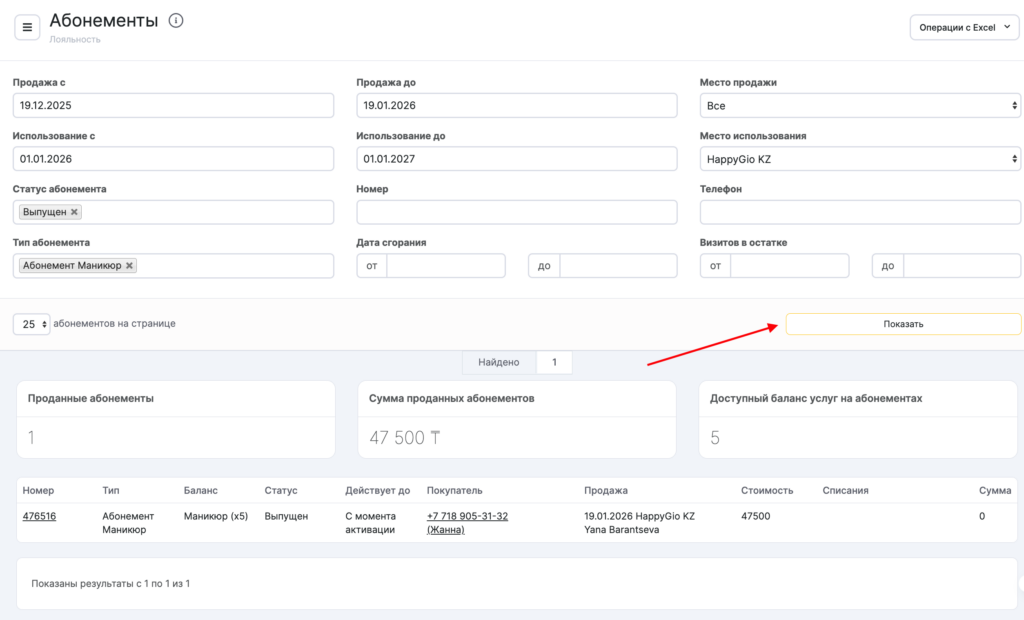This screenshot has width=1024, height=620.
Task: Open the Операции с Excel dropdown
Action: 964,27
